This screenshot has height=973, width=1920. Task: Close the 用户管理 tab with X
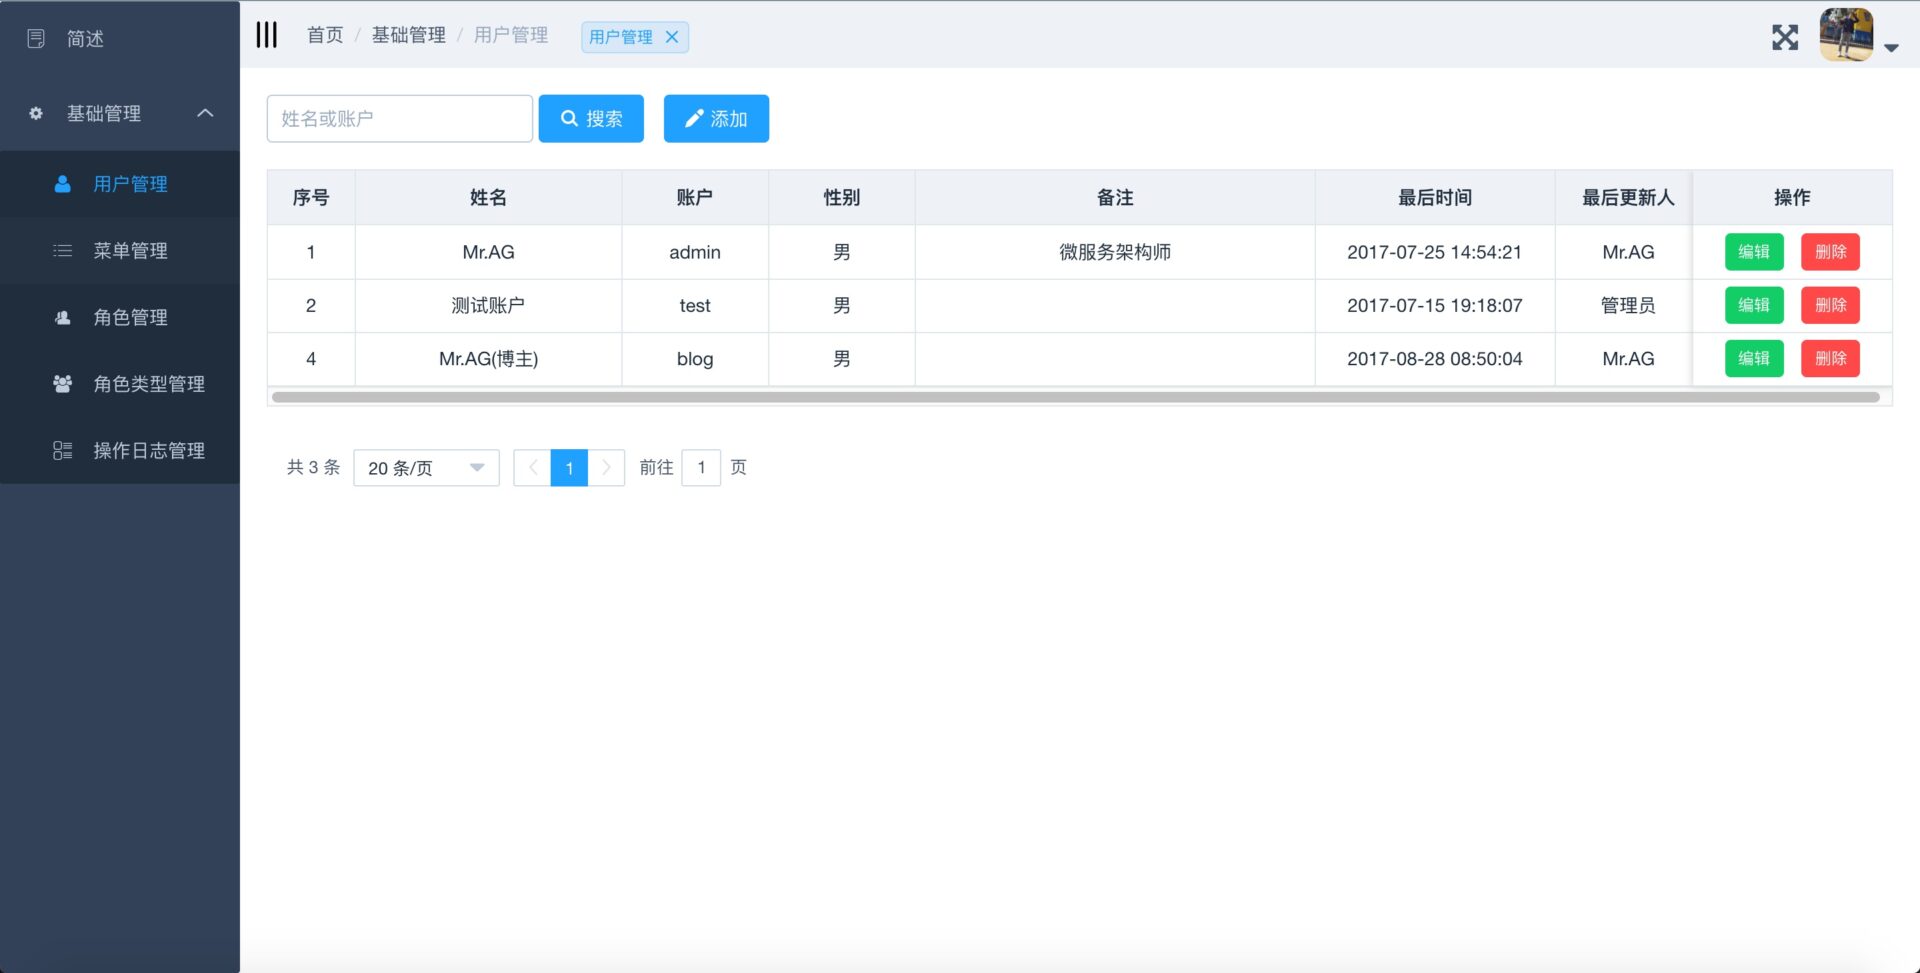pyautogui.click(x=672, y=37)
